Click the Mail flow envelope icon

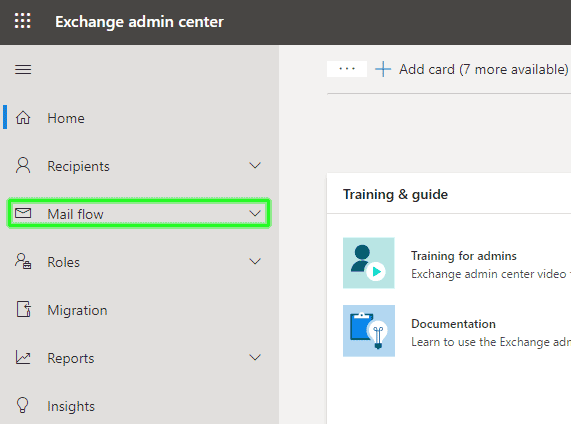[23, 213]
